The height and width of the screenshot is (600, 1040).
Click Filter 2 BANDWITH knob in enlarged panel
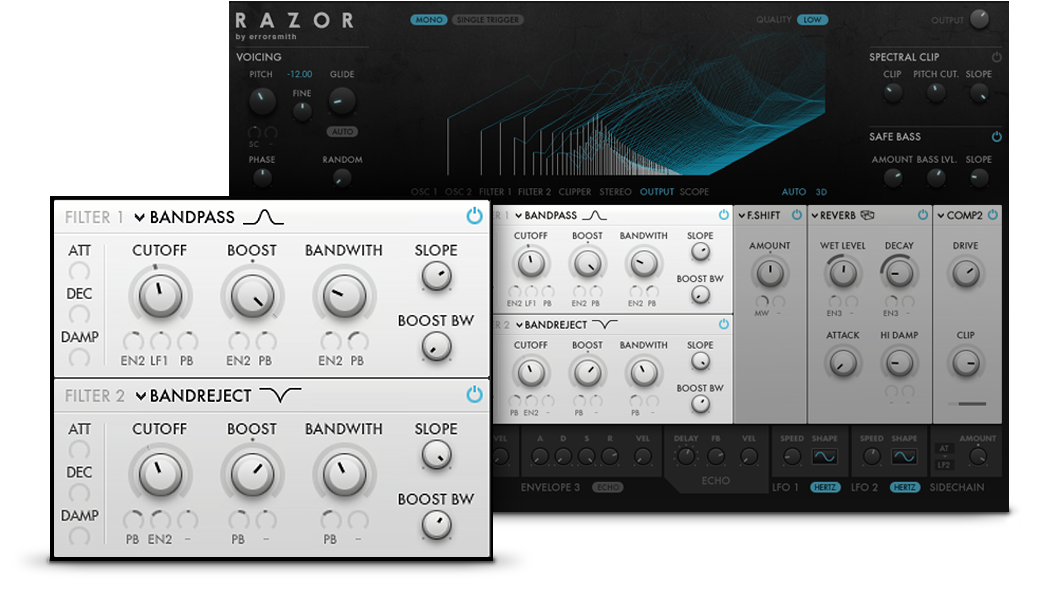344,475
